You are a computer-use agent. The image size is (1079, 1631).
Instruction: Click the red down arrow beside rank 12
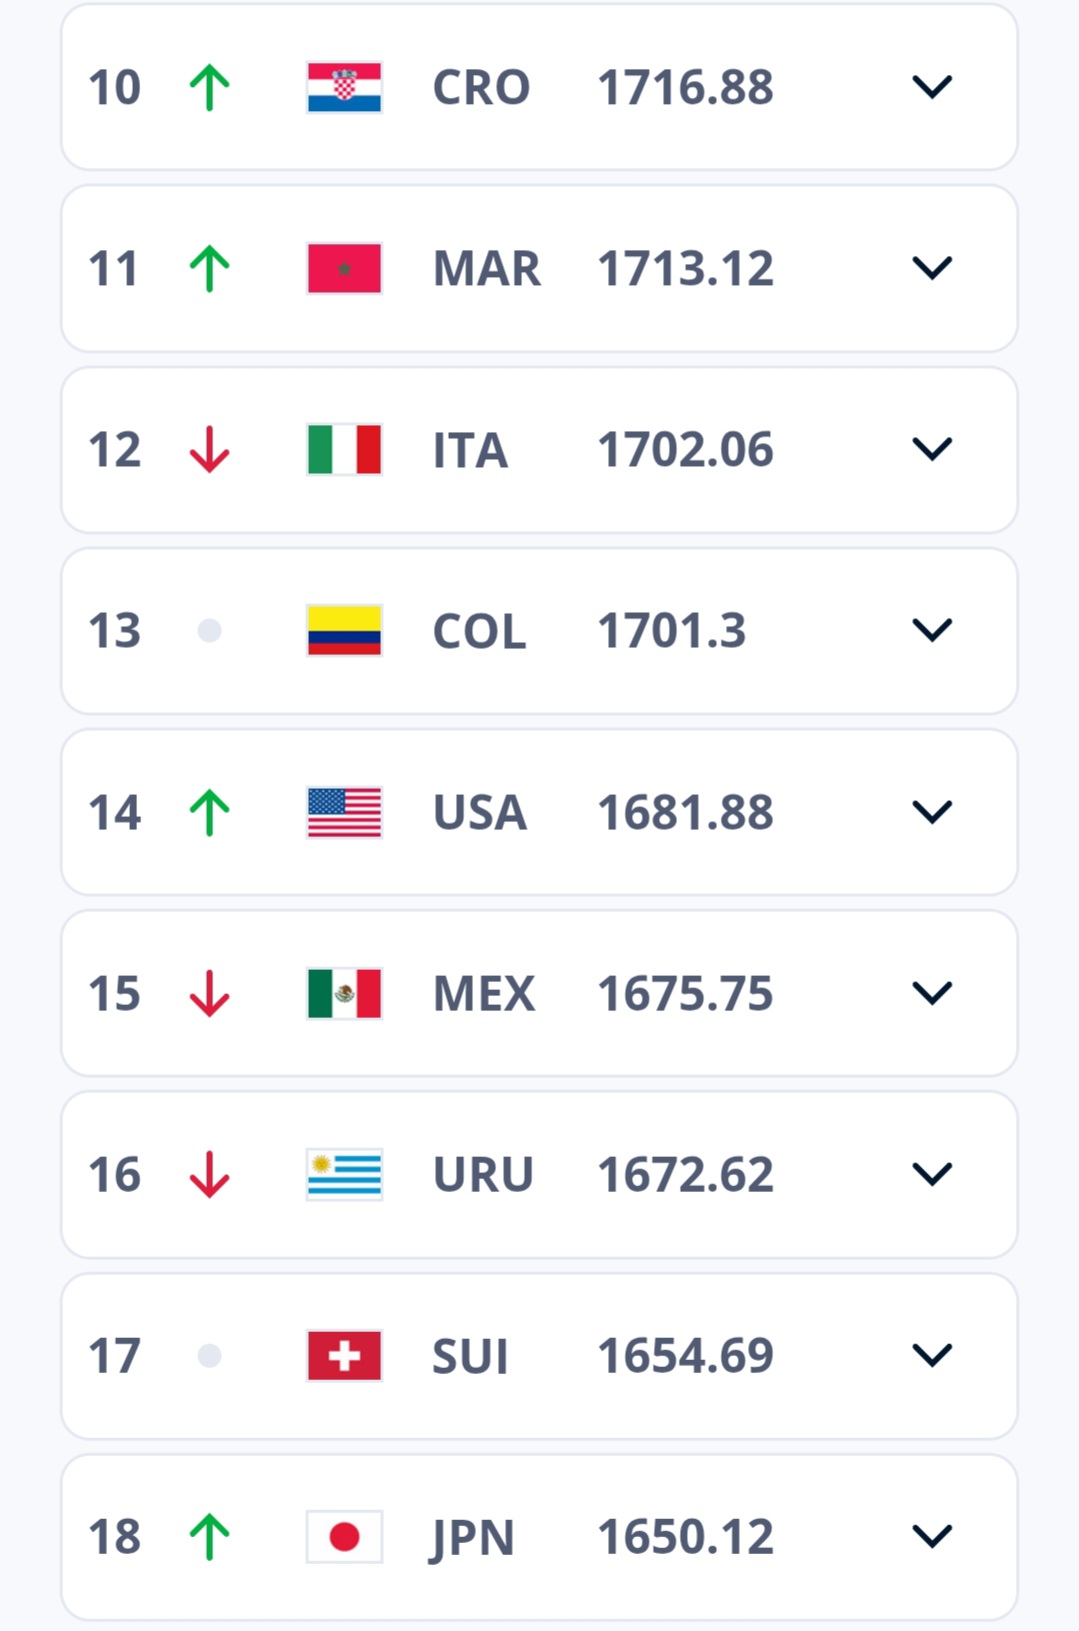[210, 449]
